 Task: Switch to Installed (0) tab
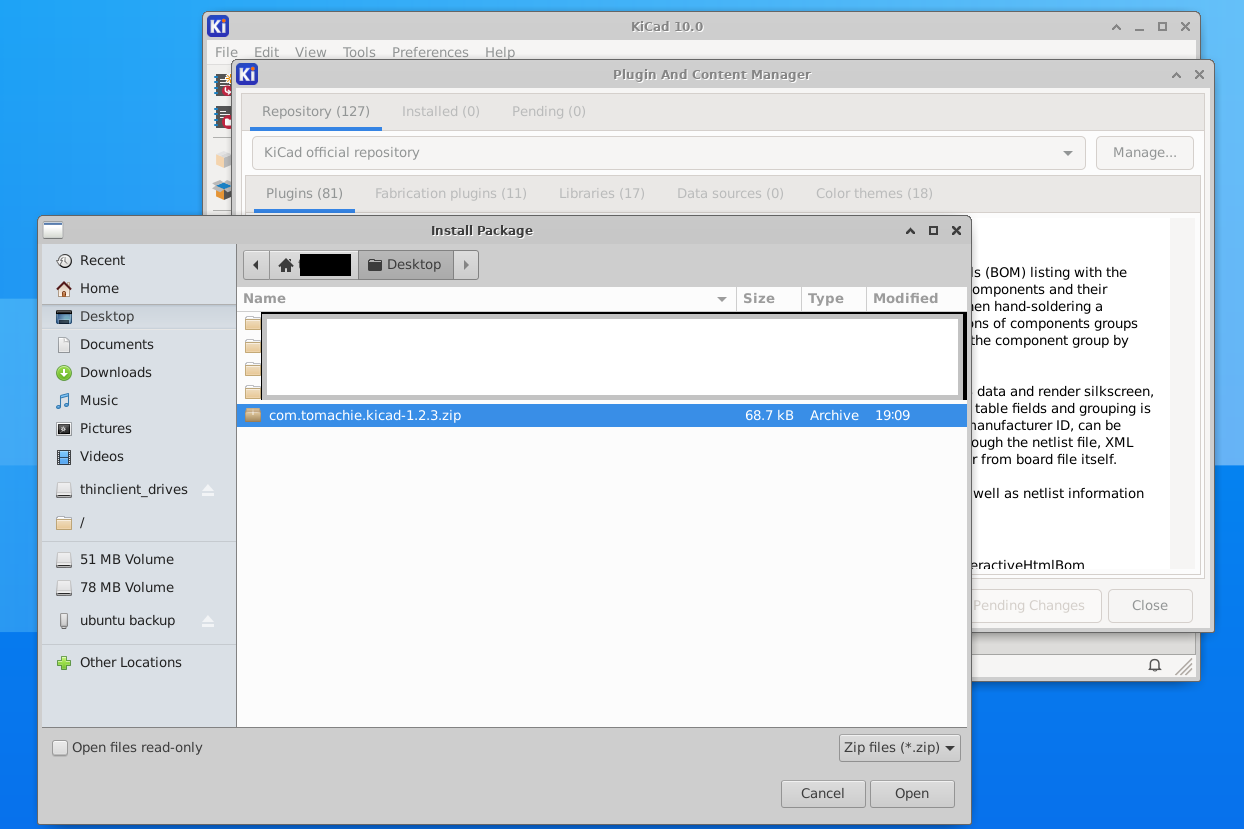click(x=441, y=111)
